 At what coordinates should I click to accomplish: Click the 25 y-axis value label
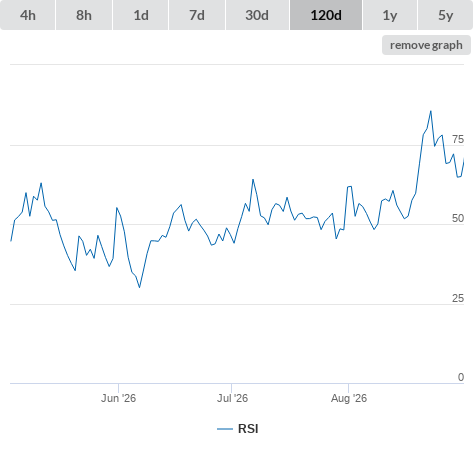pos(458,298)
